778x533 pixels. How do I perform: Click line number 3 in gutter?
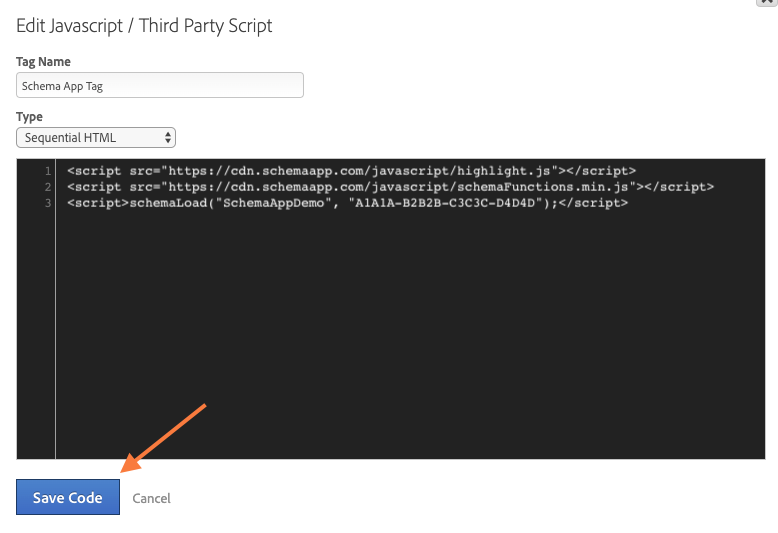click(x=48, y=203)
